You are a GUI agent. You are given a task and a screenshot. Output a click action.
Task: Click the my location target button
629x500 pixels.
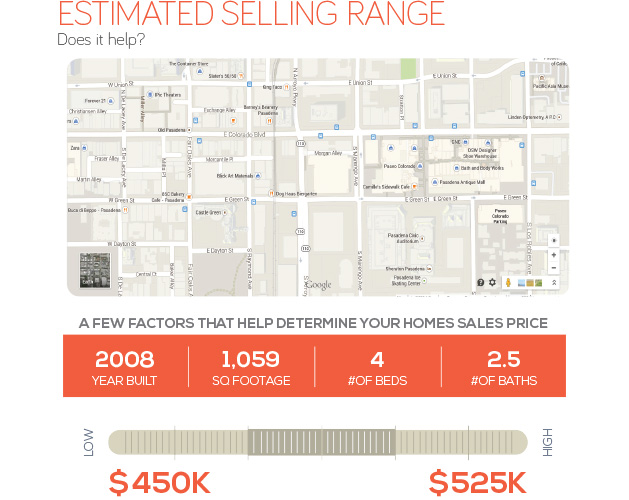point(553,240)
